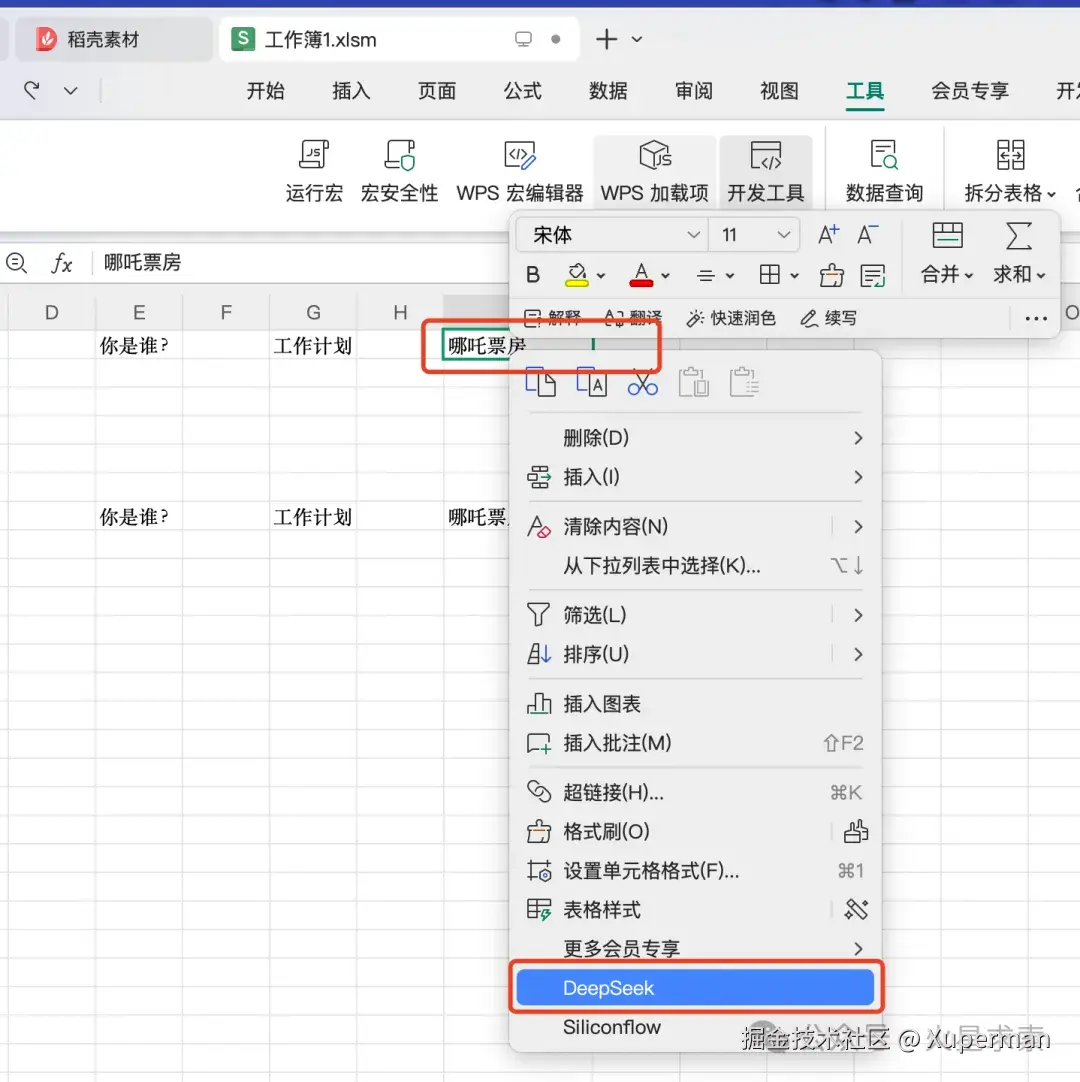Expand the font color dropdown arrow
The height and width of the screenshot is (1082, 1080).
coord(665,276)
